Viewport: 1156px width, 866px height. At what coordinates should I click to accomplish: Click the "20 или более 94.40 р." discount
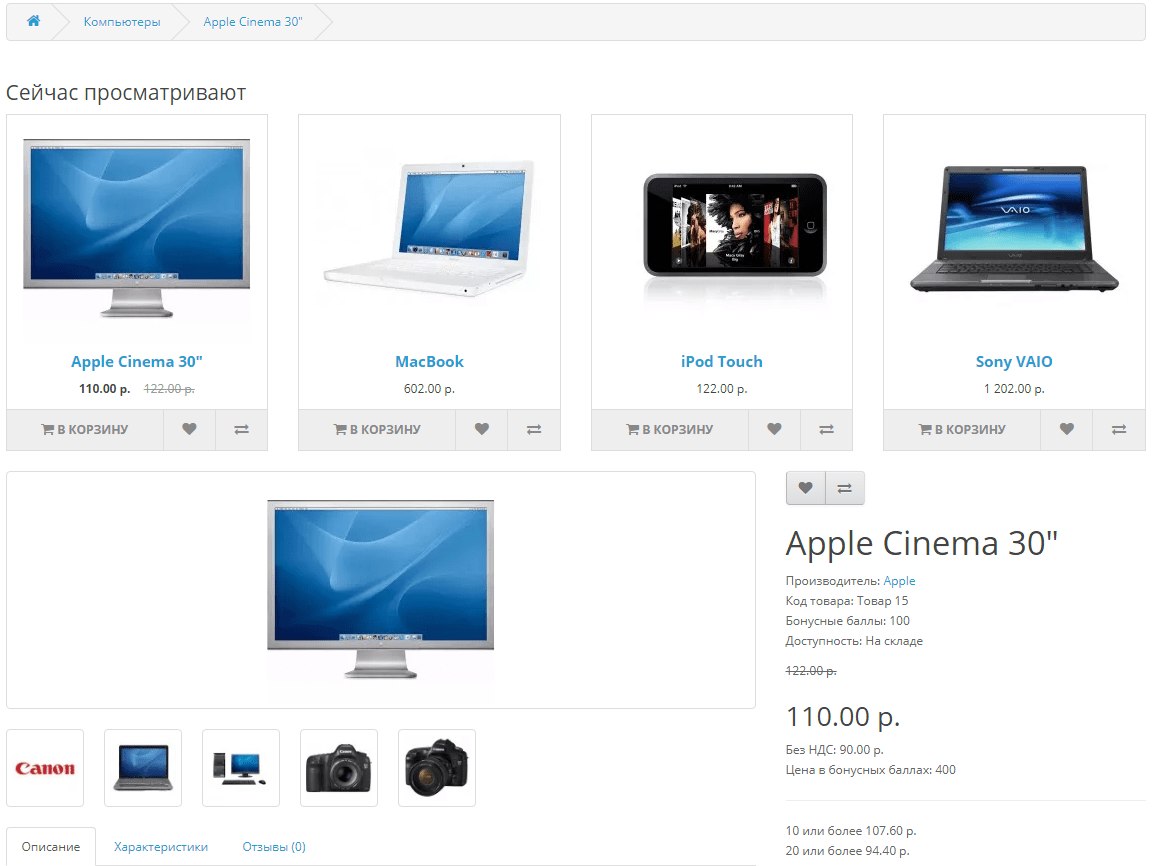pos(848,851)
